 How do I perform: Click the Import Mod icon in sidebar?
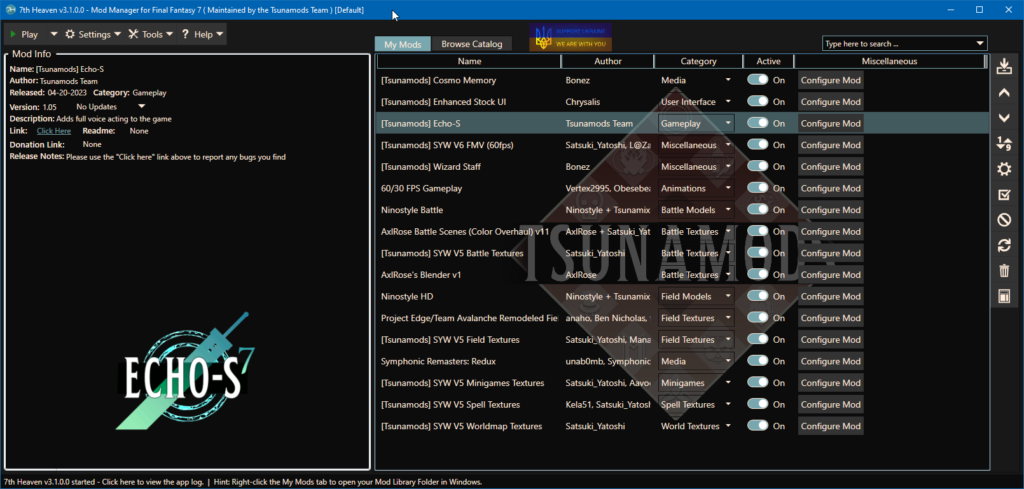1004,67
